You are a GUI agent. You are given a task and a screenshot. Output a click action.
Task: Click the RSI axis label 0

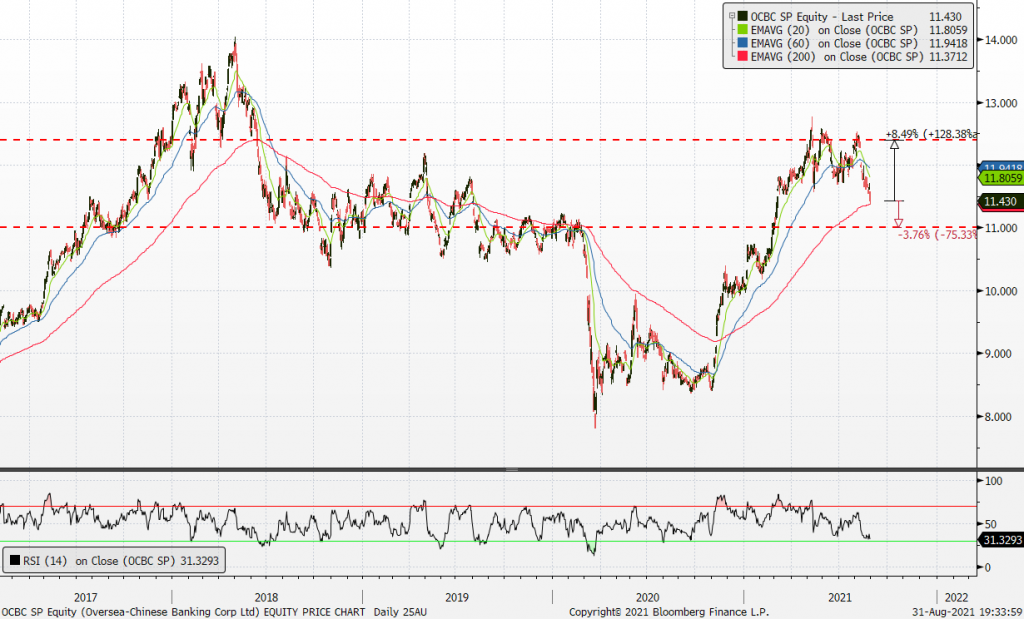(987, 567)
